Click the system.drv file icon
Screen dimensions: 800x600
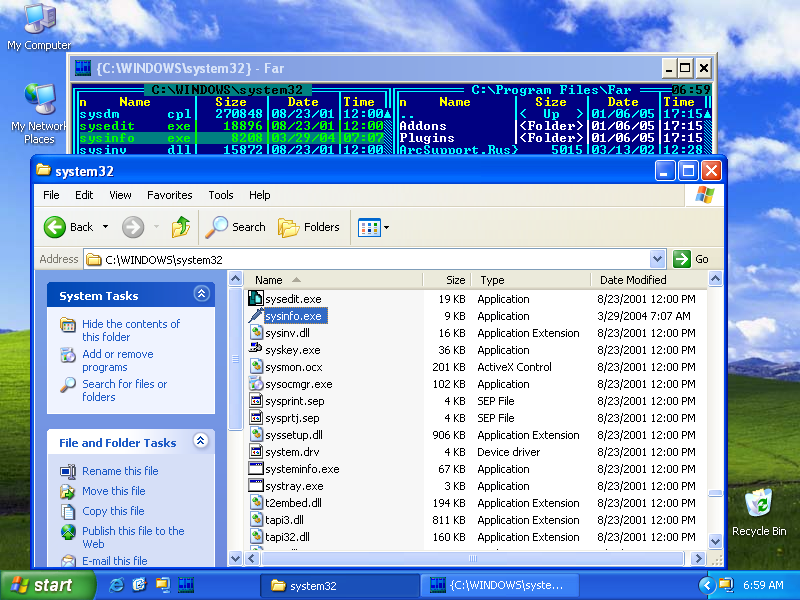click(x=256, y=452)
